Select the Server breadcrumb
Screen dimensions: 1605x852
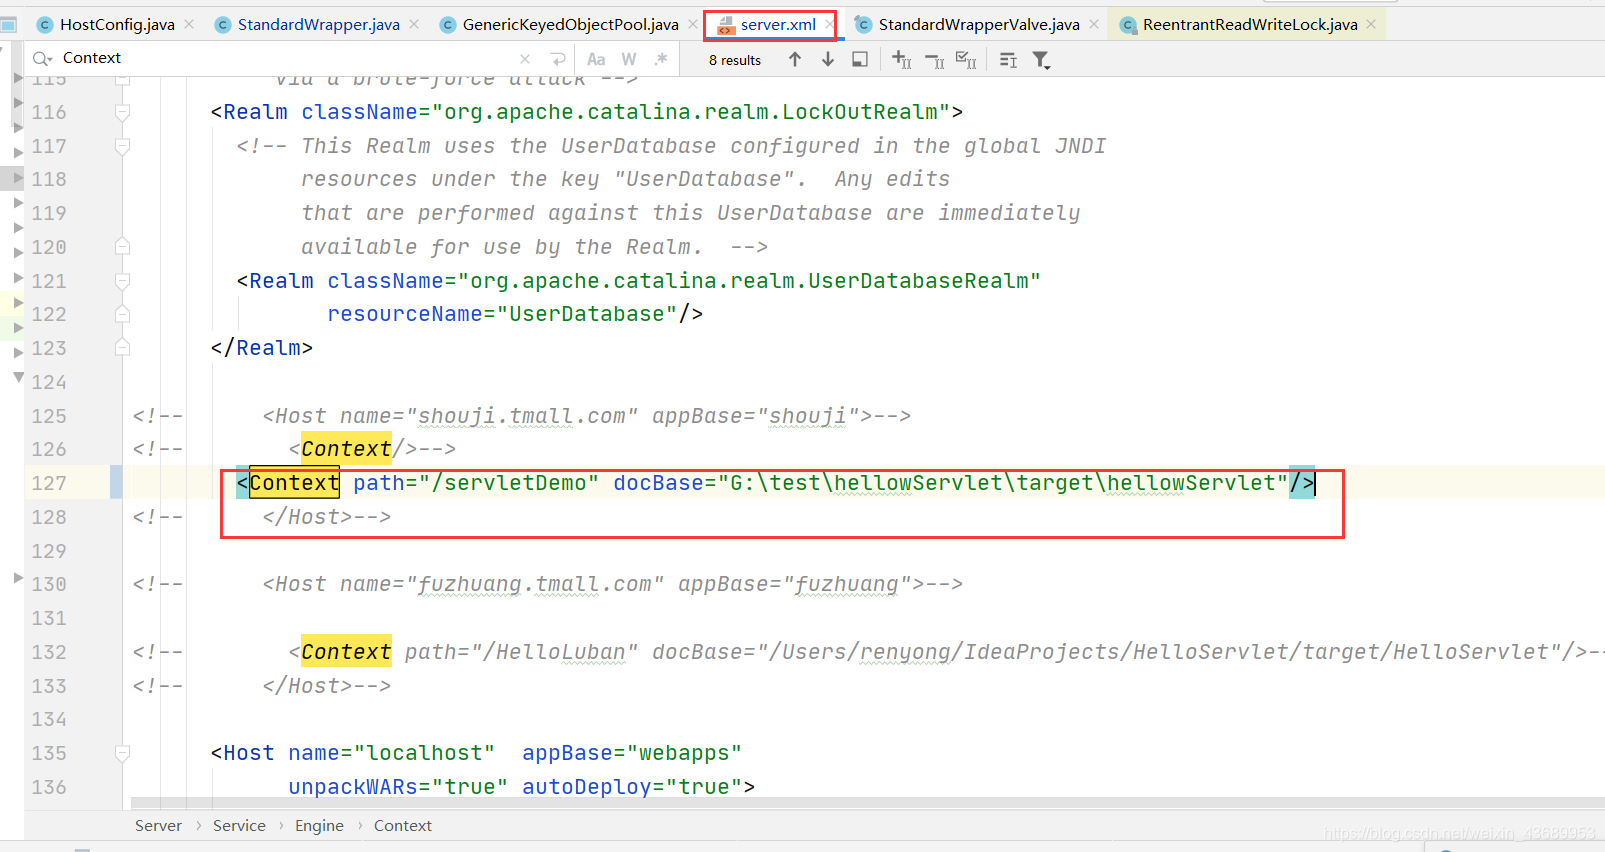tap(158, 825)
